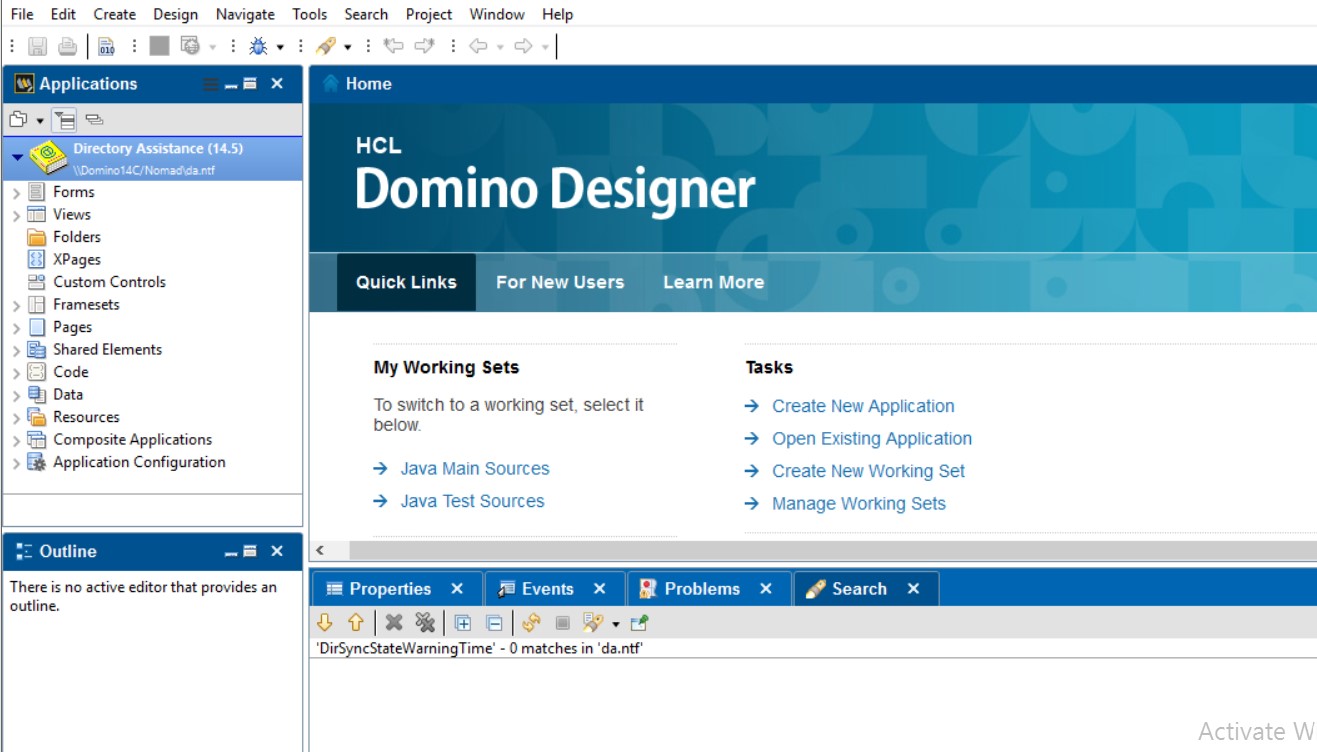This screenshot has width=1317, height=752.
Task: Click the flashlight search icon in main toolbar
Action: coord(325,46)
